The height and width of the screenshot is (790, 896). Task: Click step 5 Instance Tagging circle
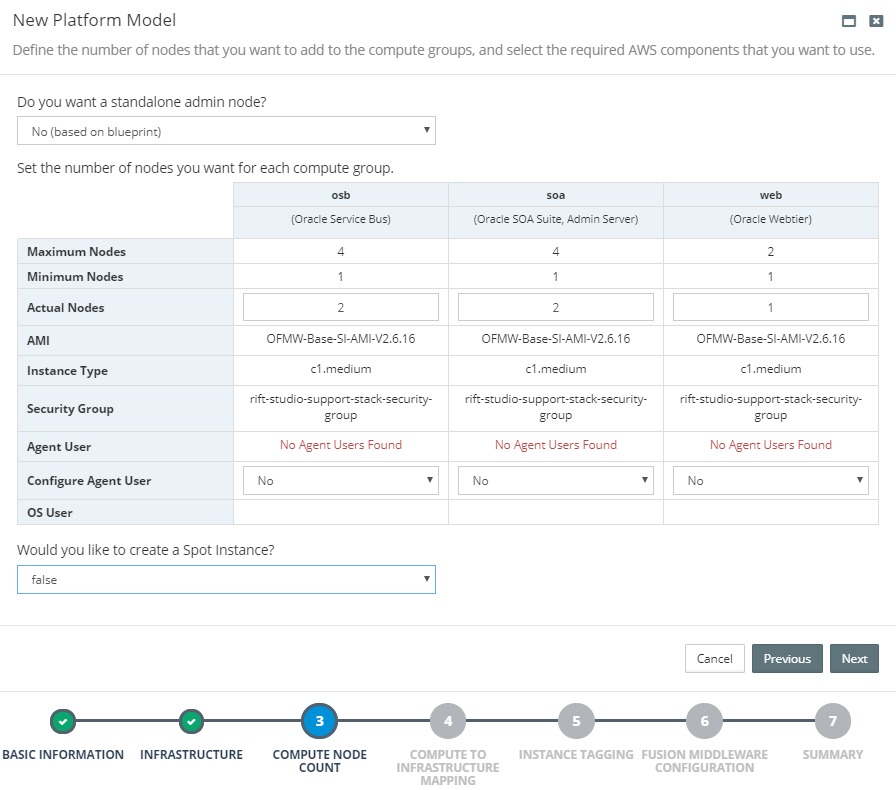pyautogui.click(x=576, y=720)
